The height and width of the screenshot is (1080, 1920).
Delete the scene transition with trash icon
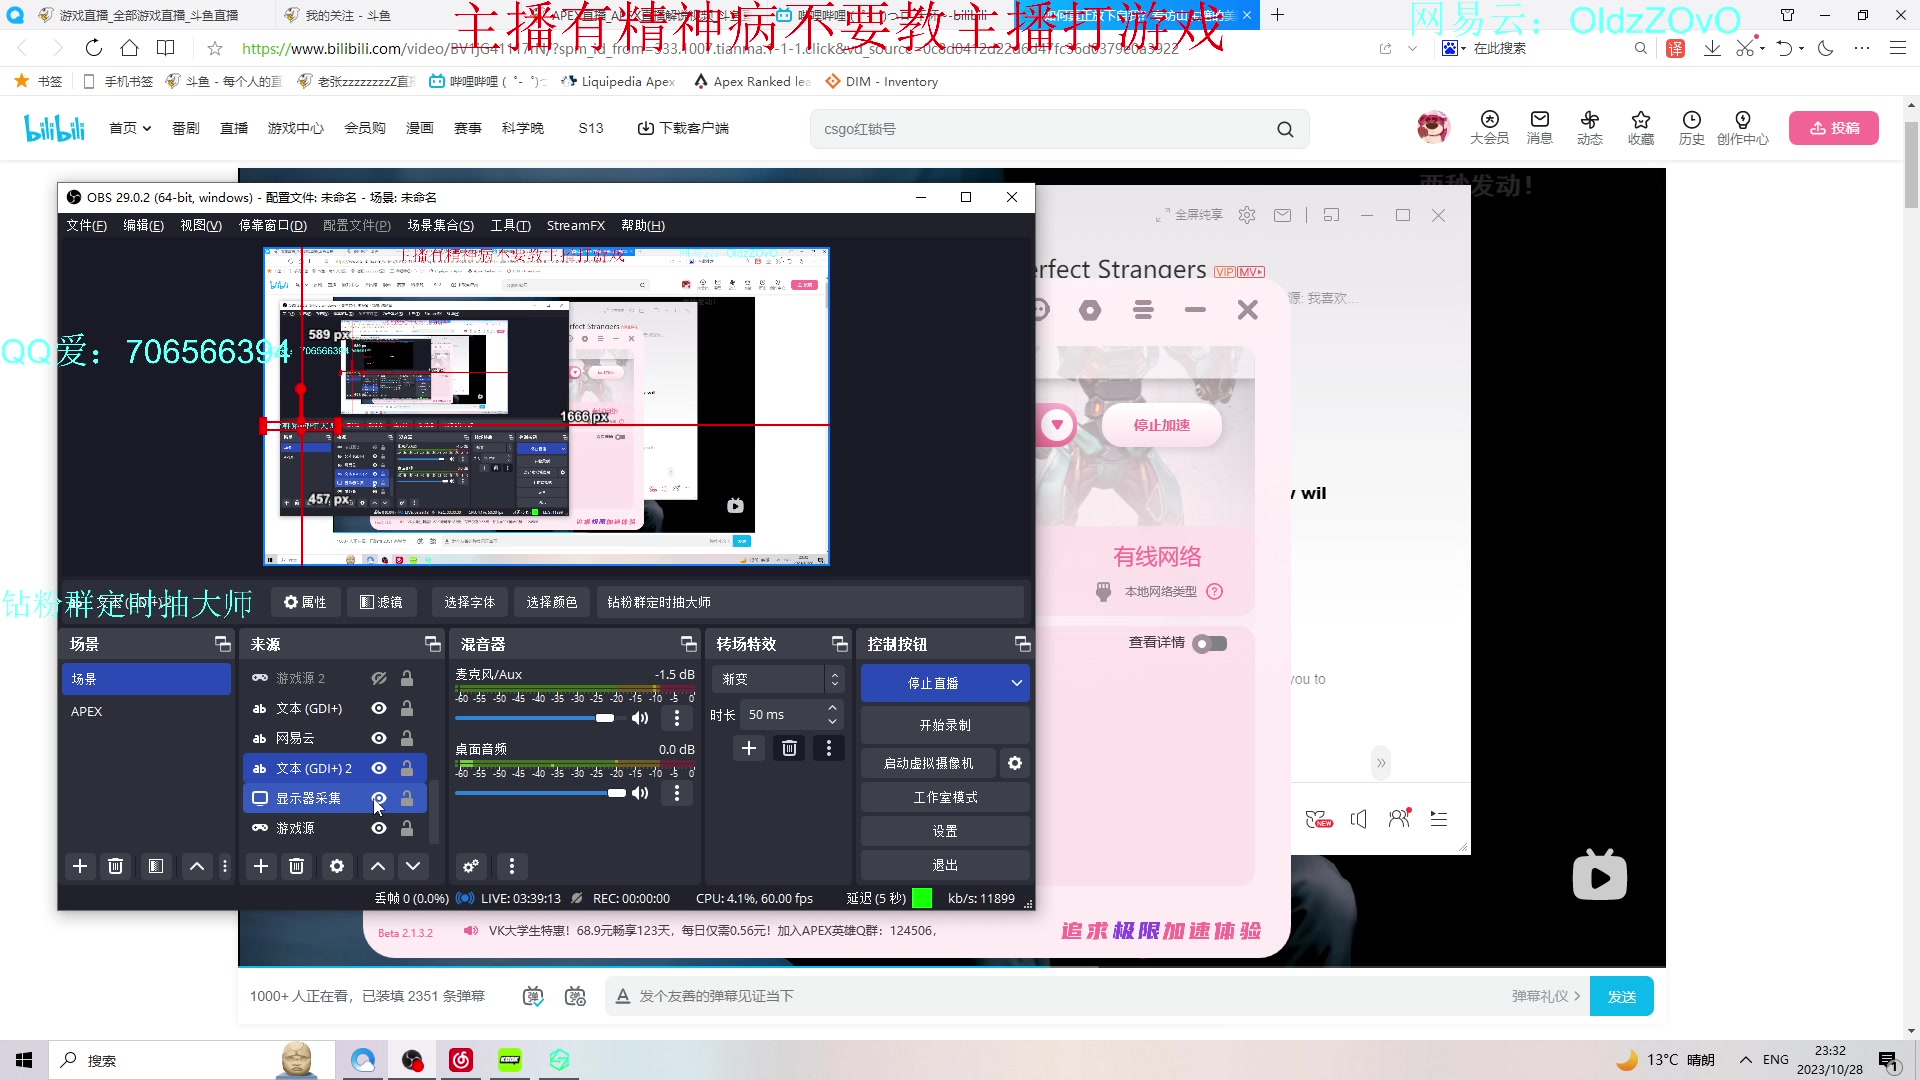789,748
